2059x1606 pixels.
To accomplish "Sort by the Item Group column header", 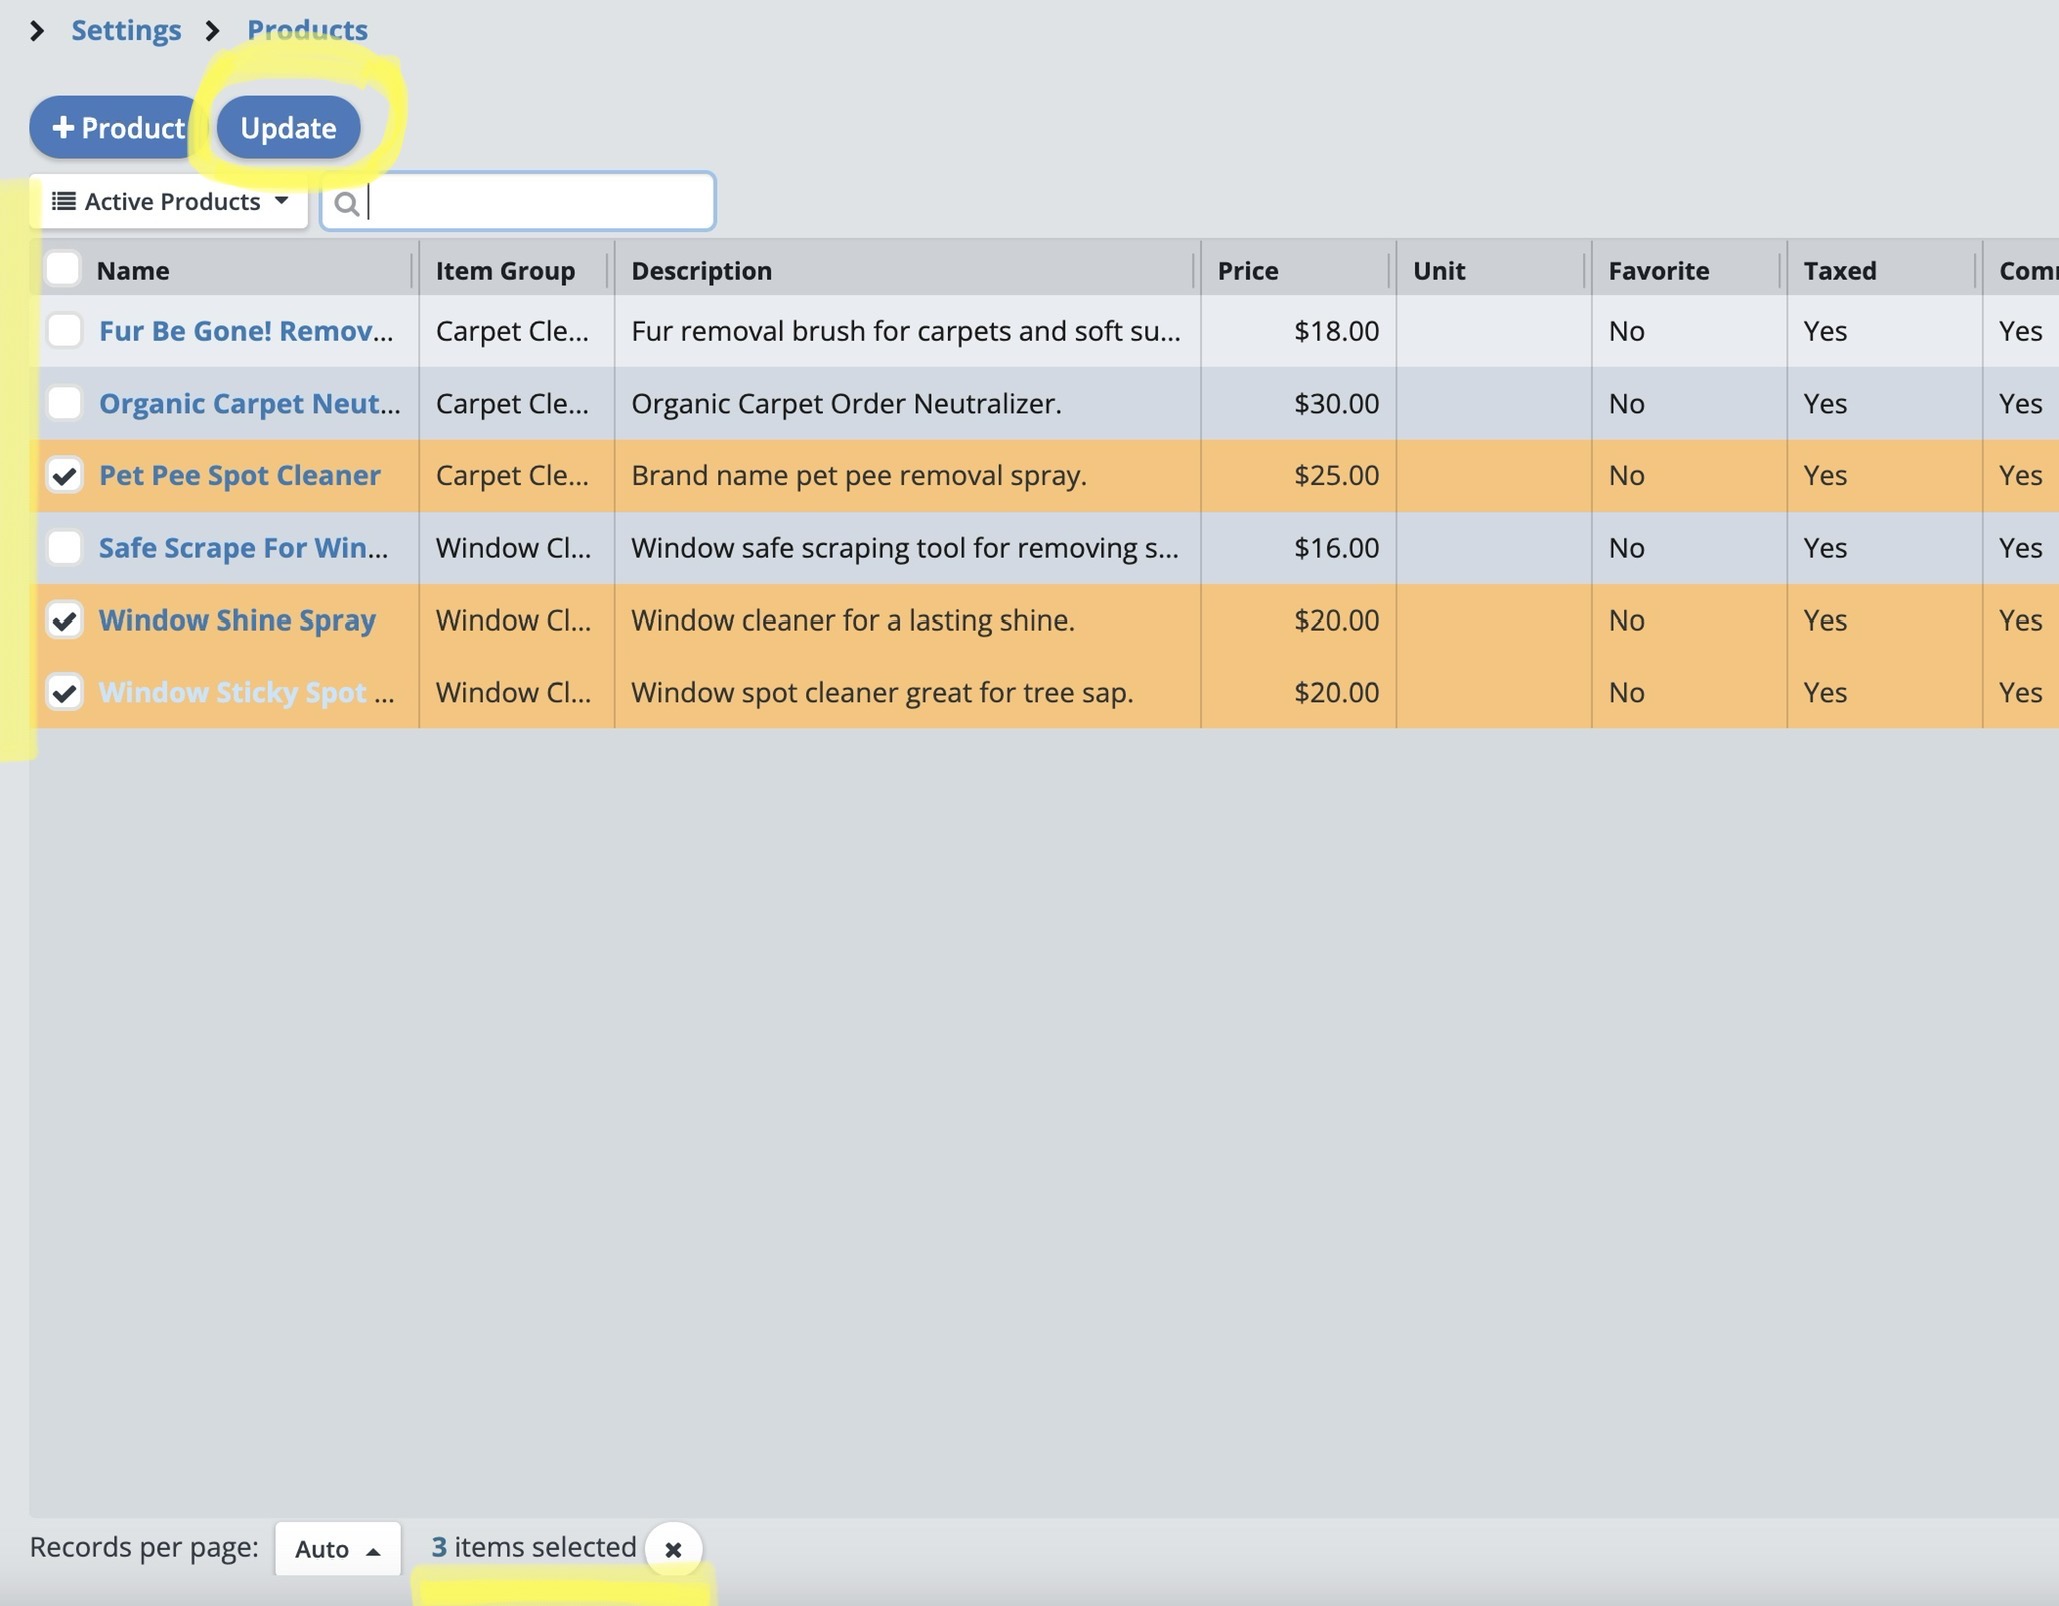I will [505, 270].
